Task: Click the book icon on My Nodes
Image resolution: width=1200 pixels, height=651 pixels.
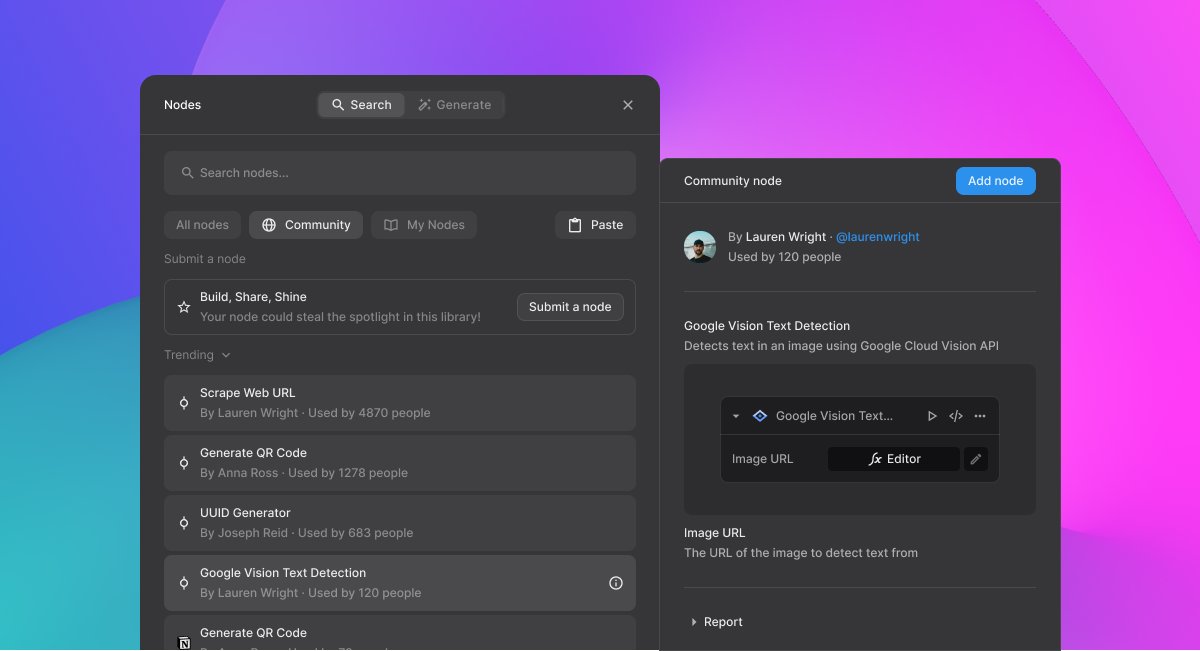Action: point(391,225)
